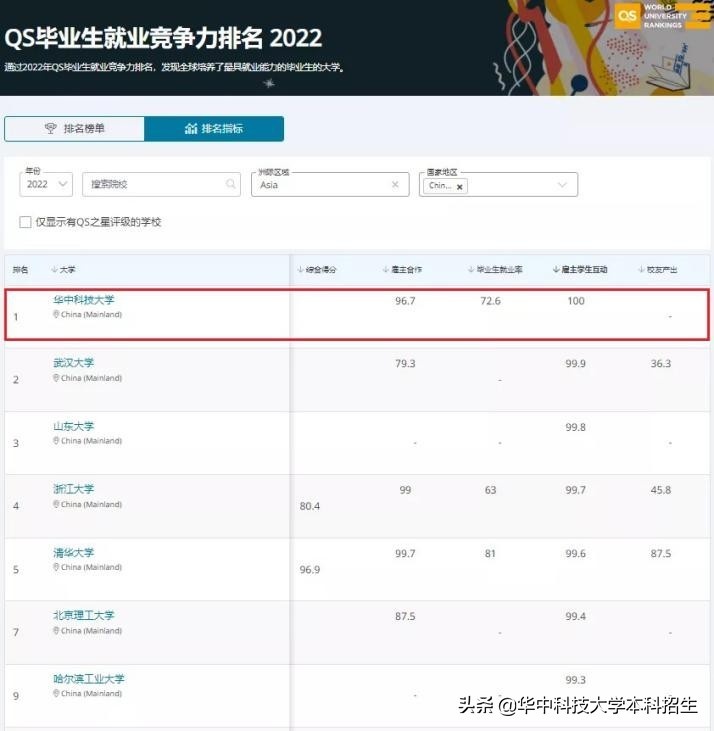Viewport: 714px width, 731px height.
Task: Click location pin under 哈尔滨工业大学
Action: [56, 693]
